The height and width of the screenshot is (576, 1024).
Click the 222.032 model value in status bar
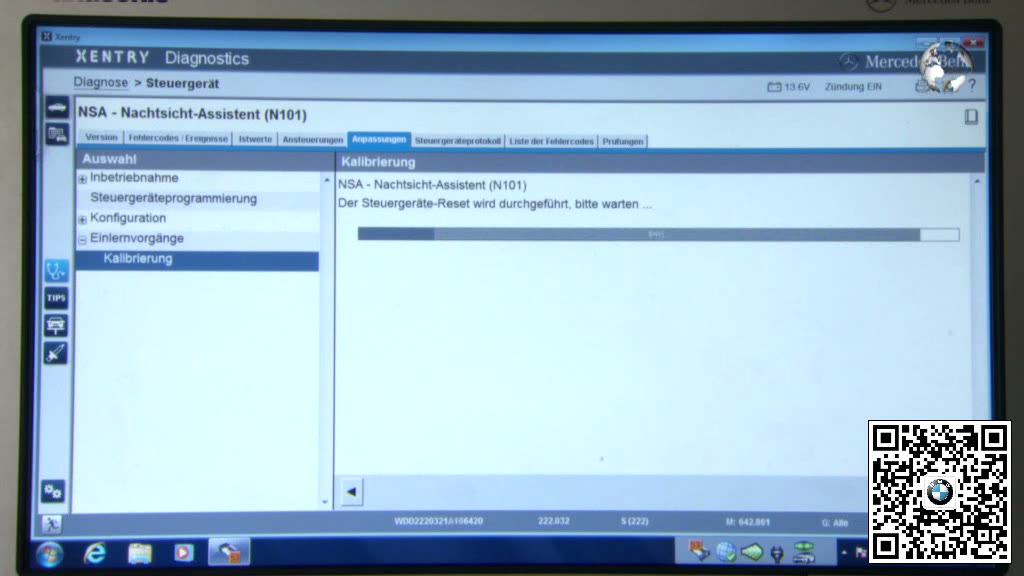[553, 521]
